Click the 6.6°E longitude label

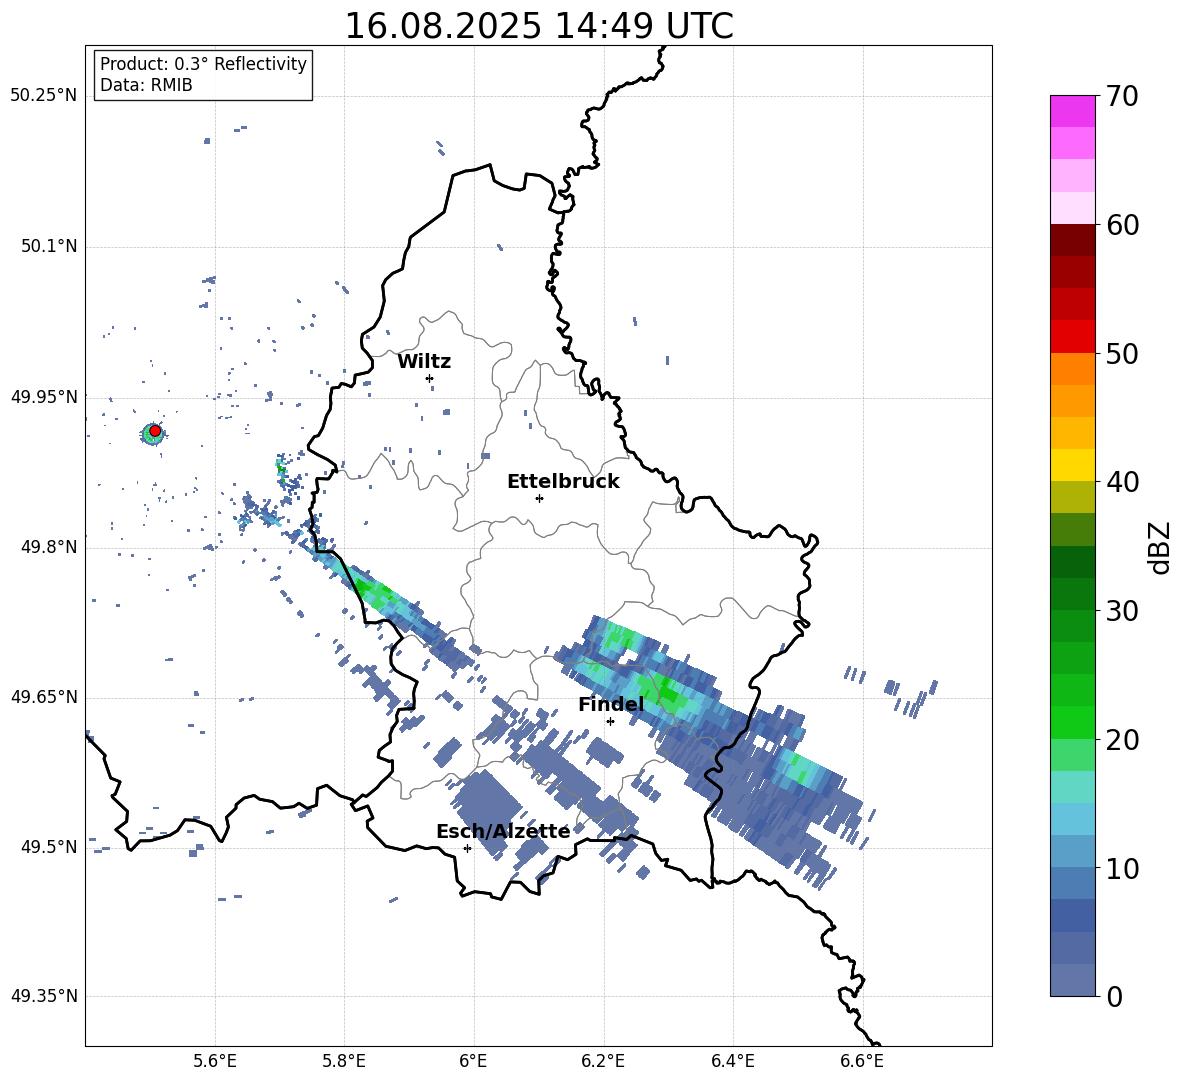[862, 1061]
